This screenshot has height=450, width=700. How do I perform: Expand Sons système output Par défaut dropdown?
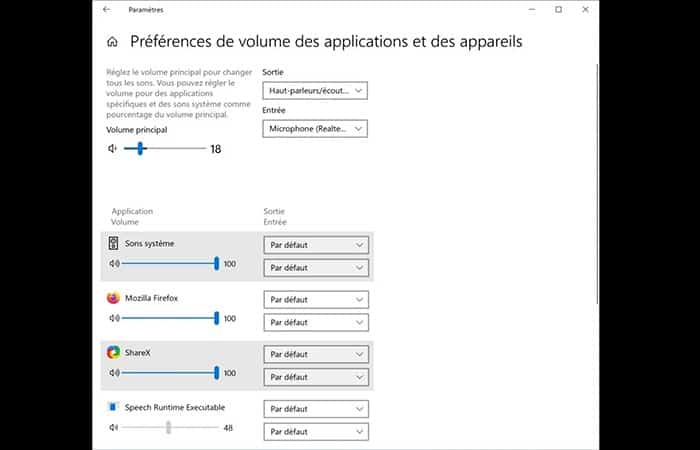point(316,245)
